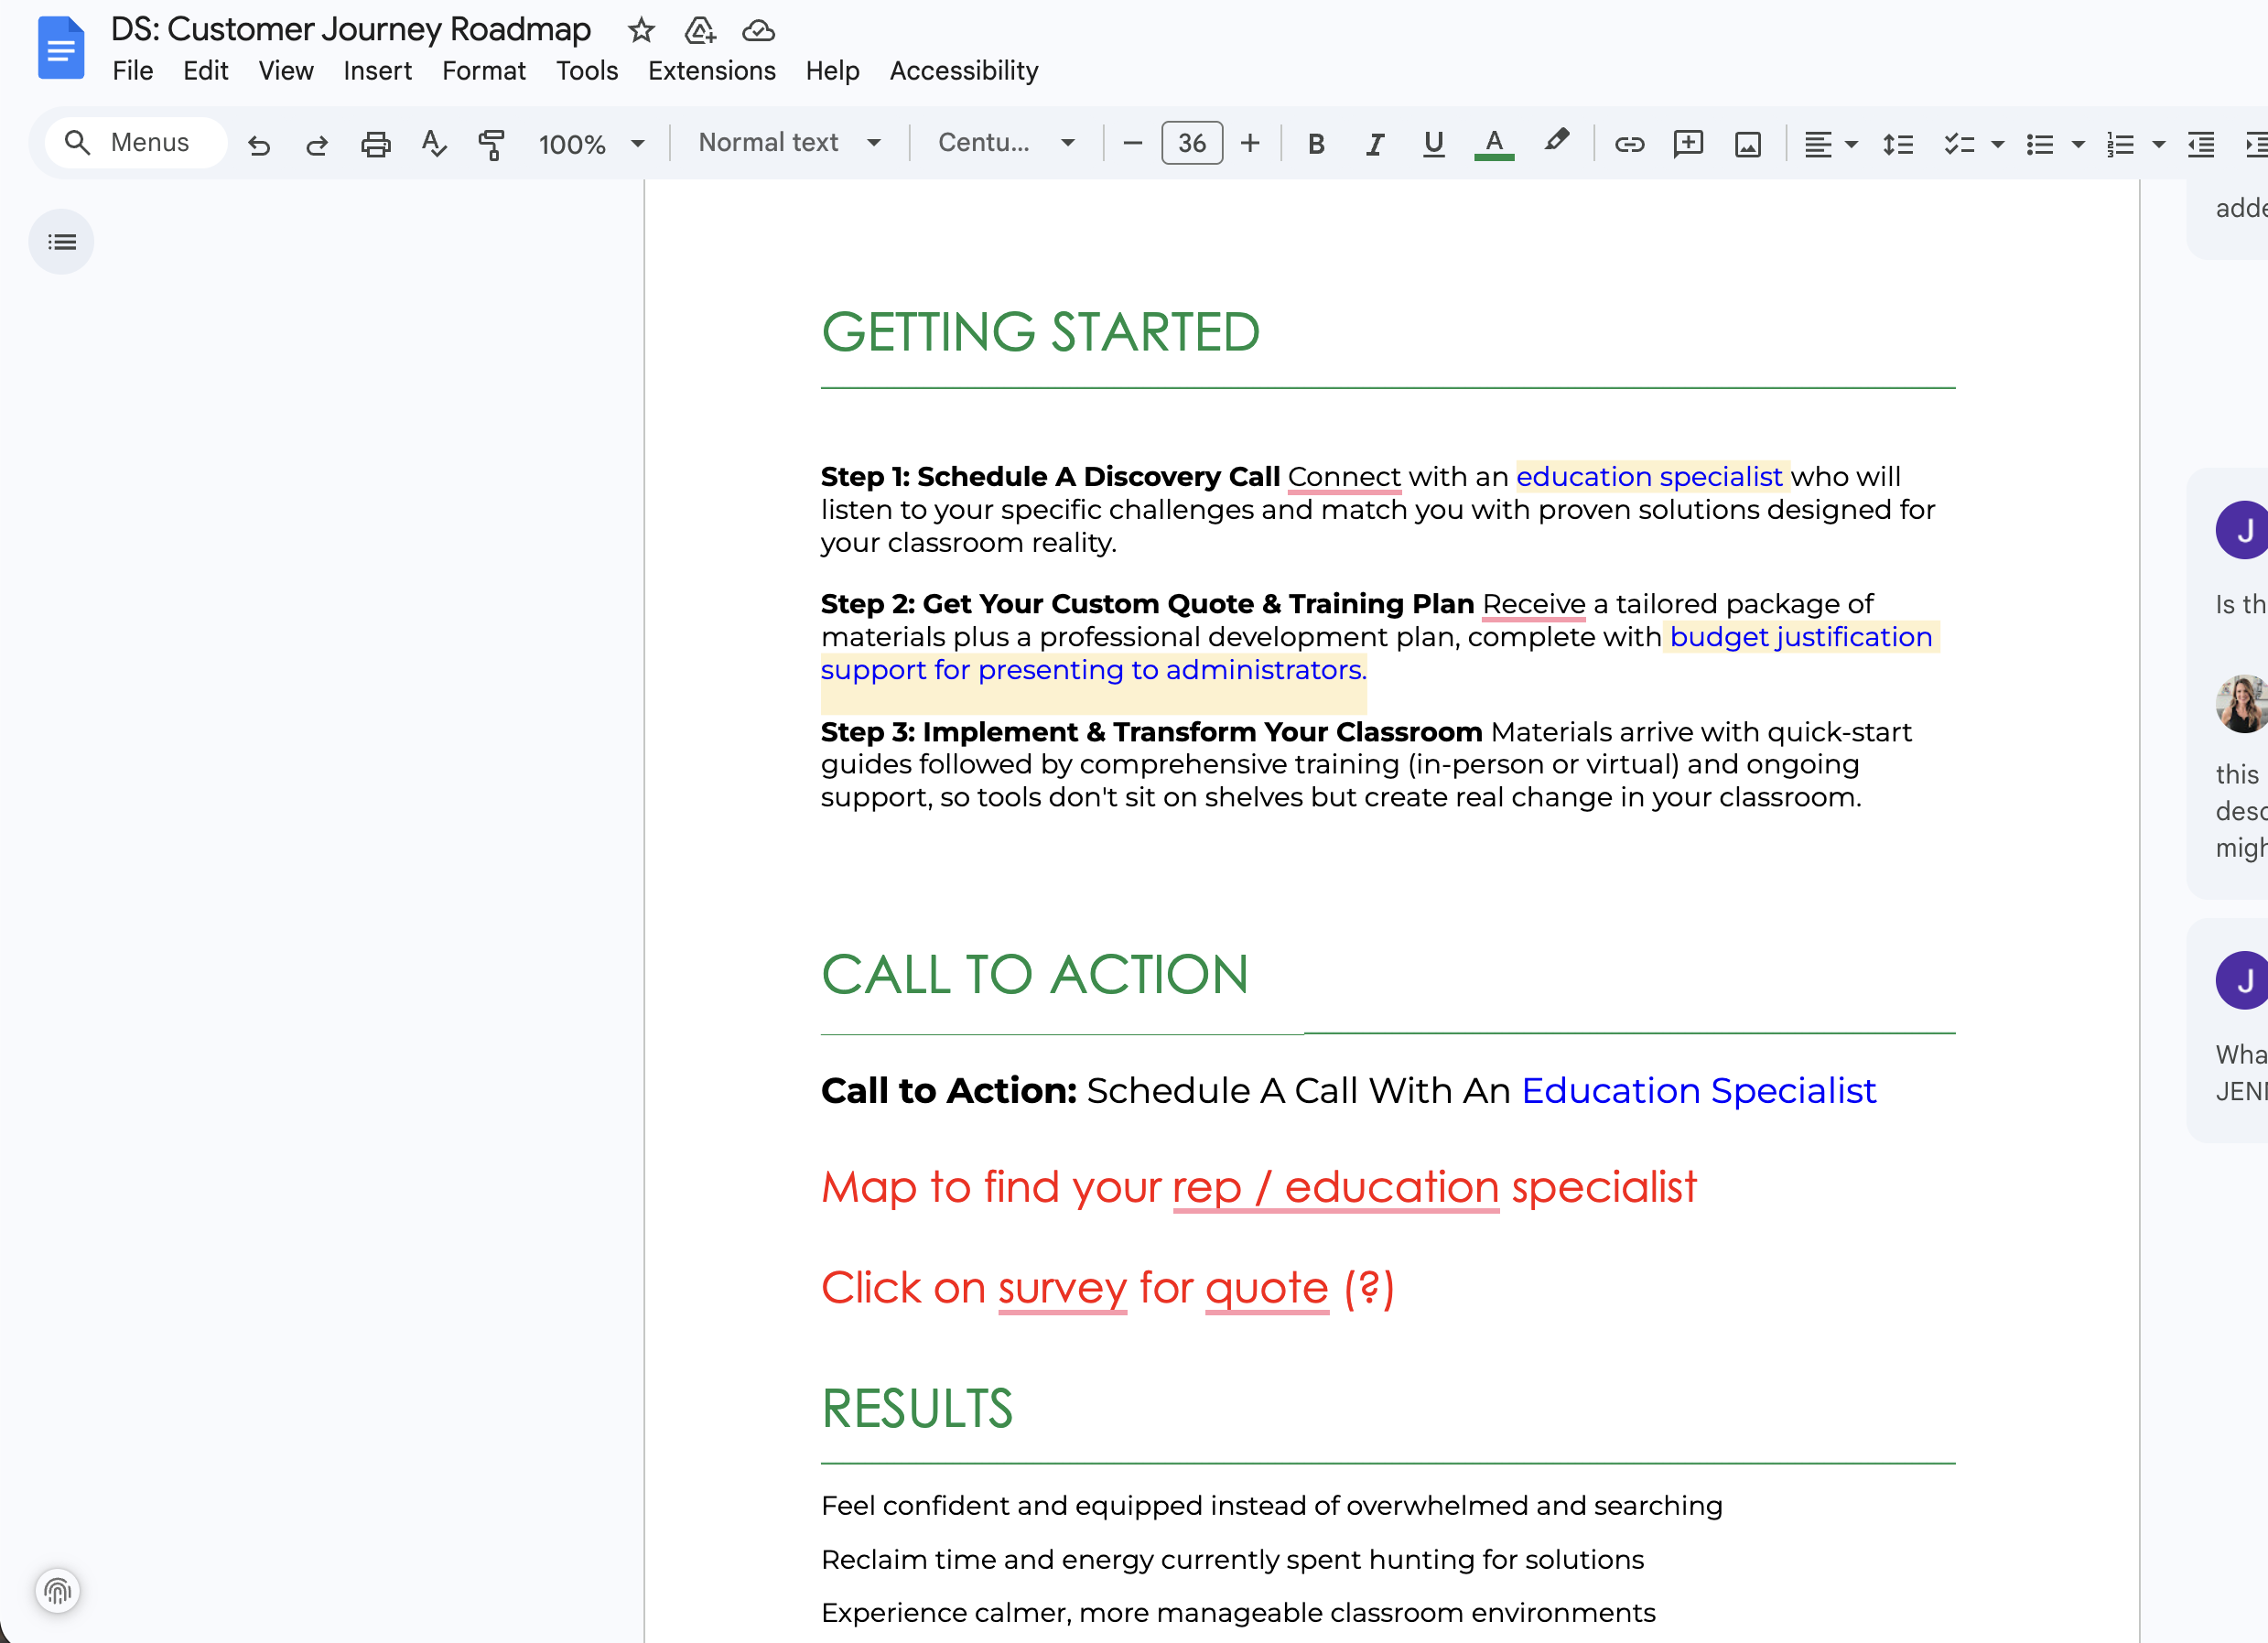The image size is (2268, 1643).
Task: Expand numbered list options arrow
Action: coord(2159,144)
